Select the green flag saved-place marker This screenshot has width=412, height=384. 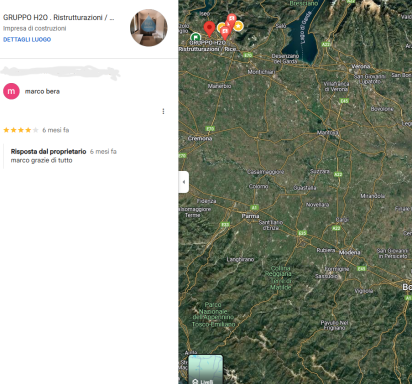pyautogui.click(x=196, y=37)
